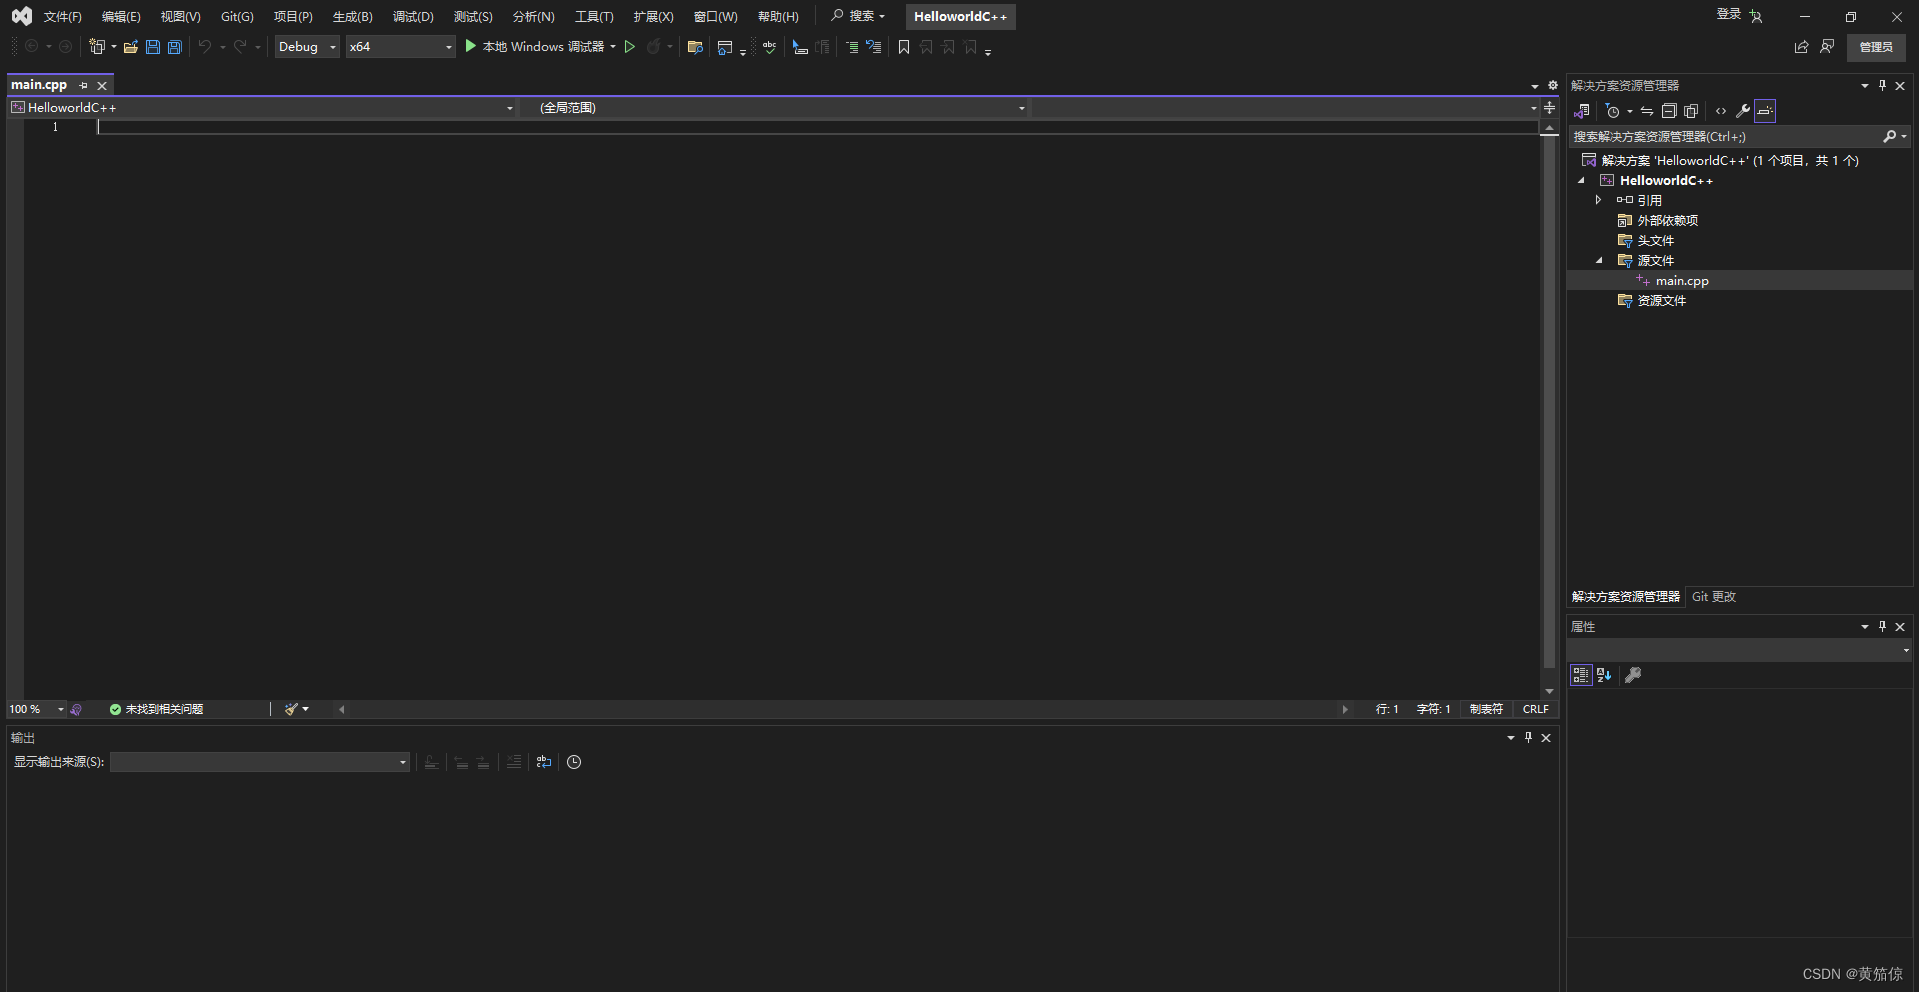This screenshot has width=1919, height=992.
Task: Expand the 引用 node under HelloworldC++
Action: (1598, 200)
